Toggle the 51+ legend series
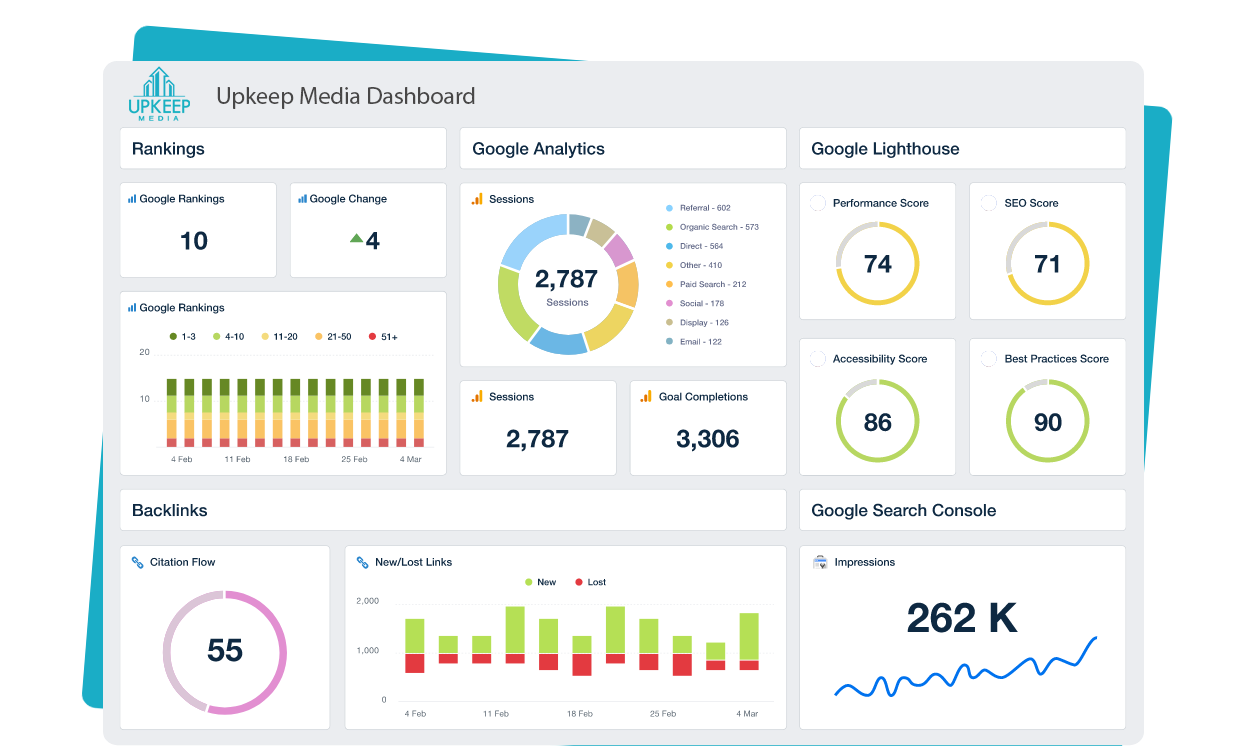The width and height of the screenshot is (1248, 746). [384, 337]
